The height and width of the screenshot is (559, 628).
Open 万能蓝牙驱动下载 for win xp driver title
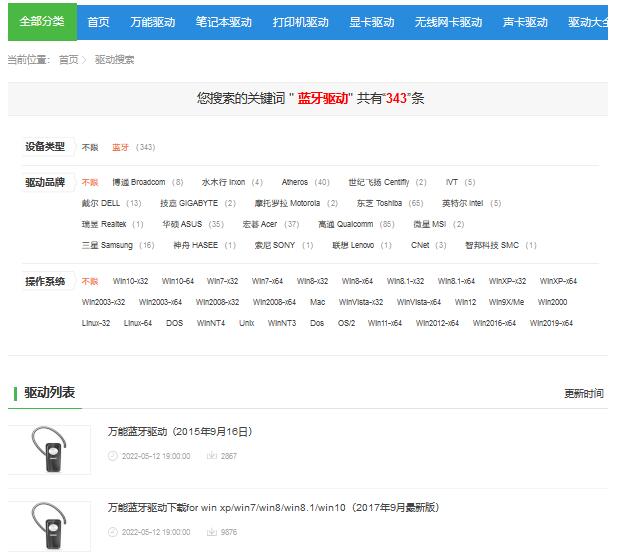tap(273, 508)
